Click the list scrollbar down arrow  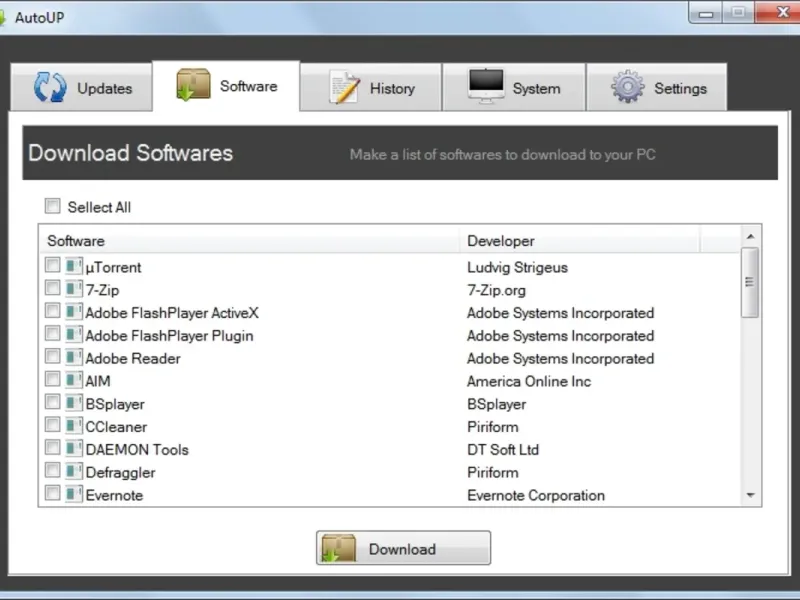coord(751,495)
